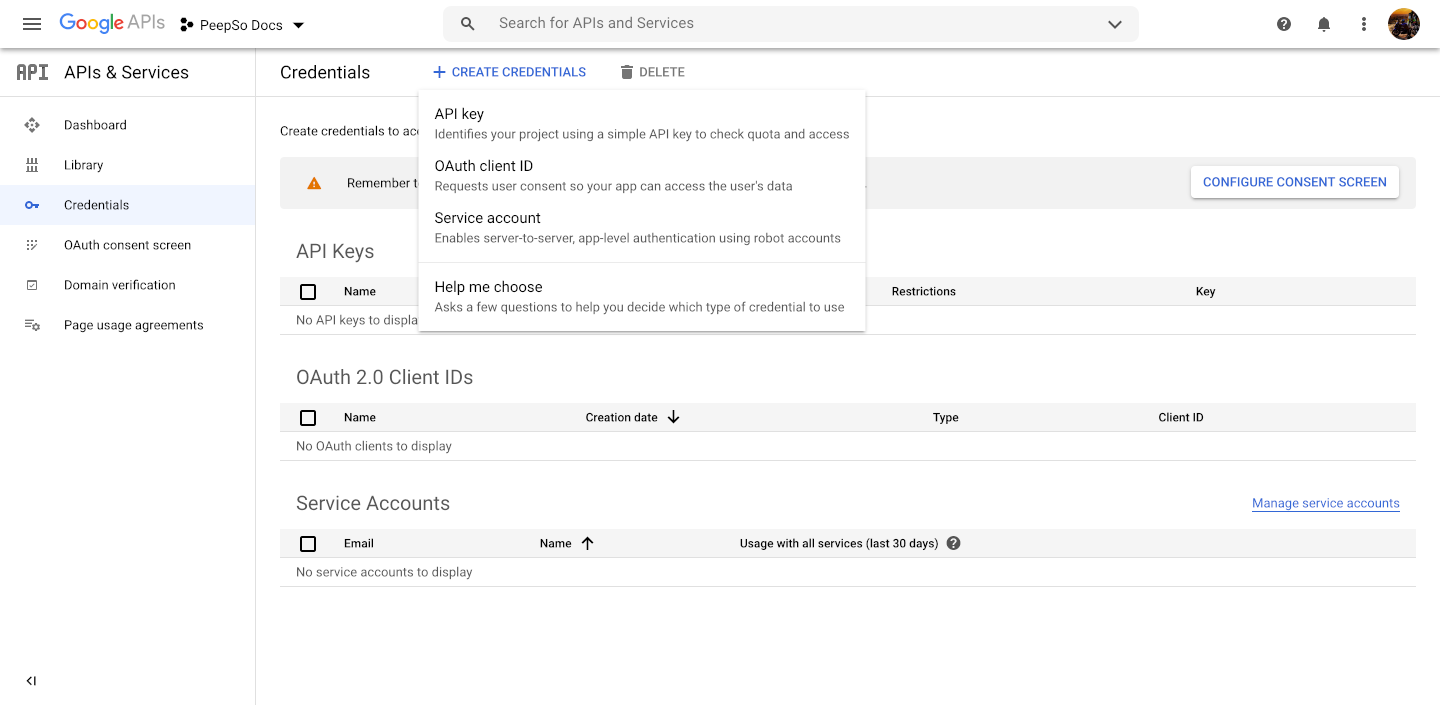Collapse the sidebar with the bottom arrow icon
1440x705 pixels.
[x=31, y=681]
